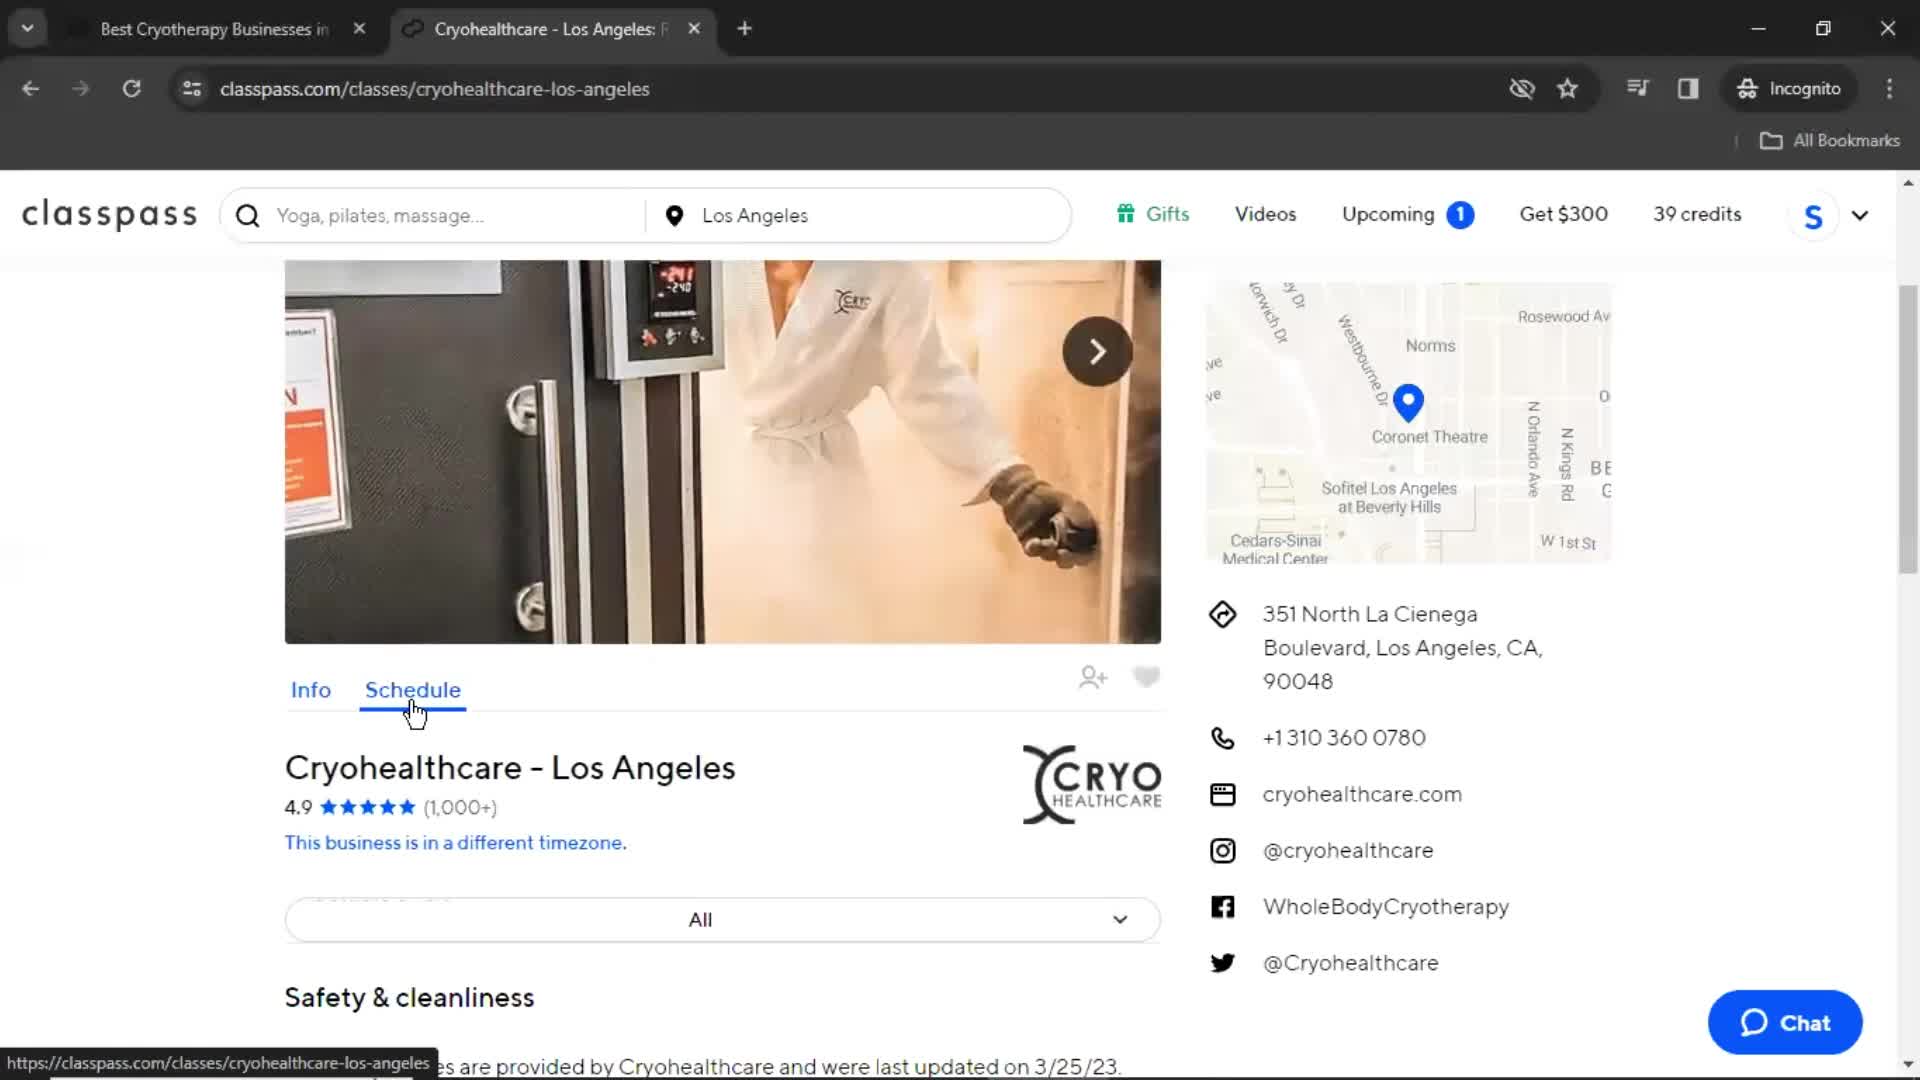1920x1080 pixels.
Task: Open a new browser tab
Action: 744,29
